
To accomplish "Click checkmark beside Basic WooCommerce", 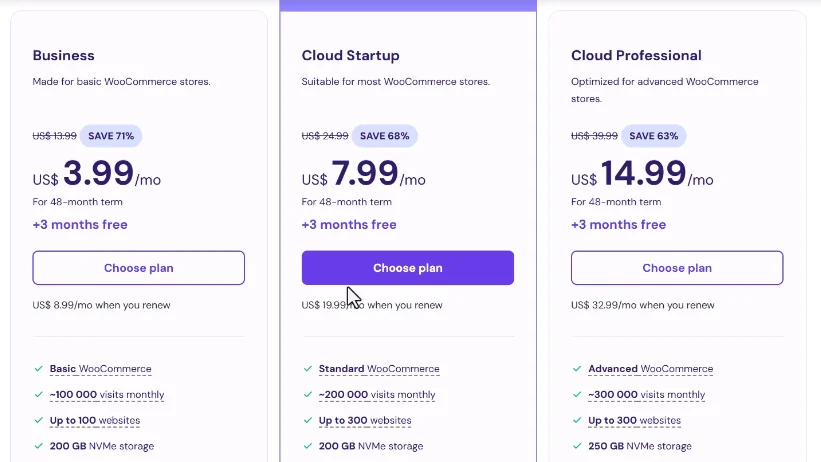I will [x=38, y=369].
